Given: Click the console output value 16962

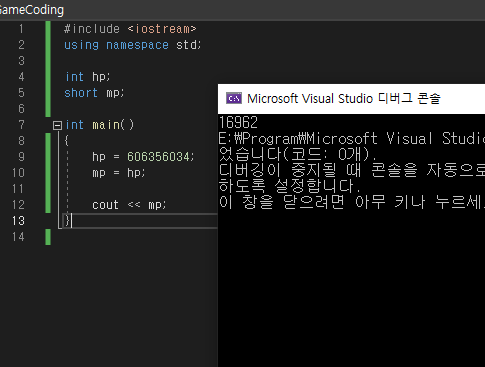Looking at the screenshot, I should (238, 122).
